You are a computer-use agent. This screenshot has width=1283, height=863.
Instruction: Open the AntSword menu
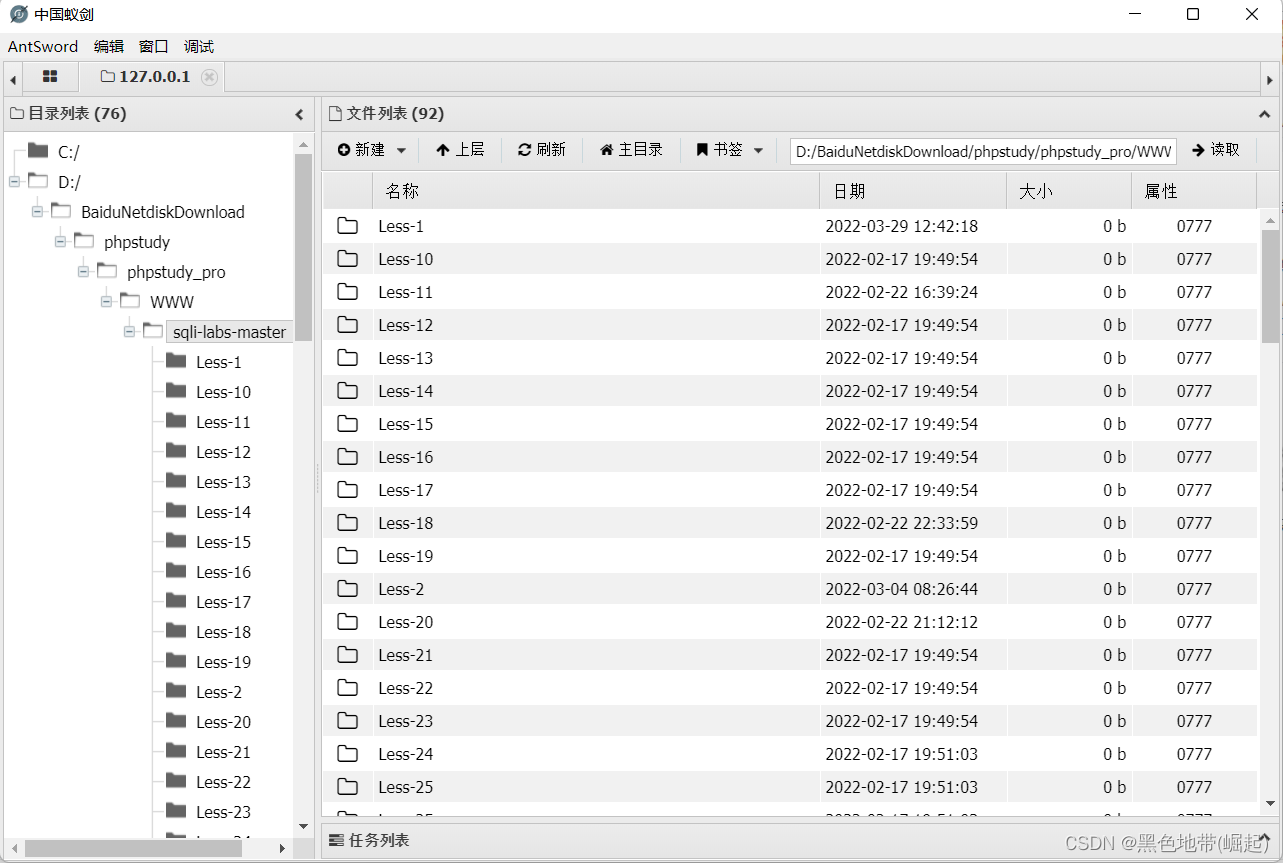click(42, 46)
